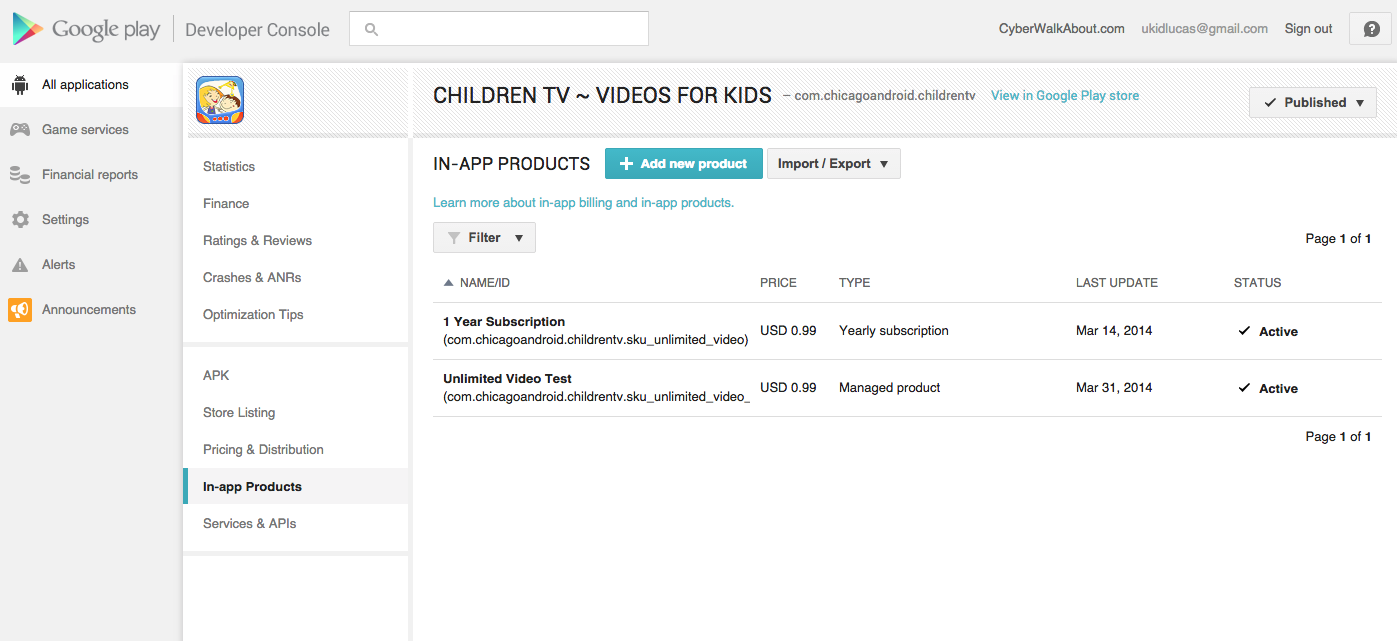The height and width of the screenshot is (641, 1397).
Task: Open Announcements in the sidebar
Action: [90, 310]
